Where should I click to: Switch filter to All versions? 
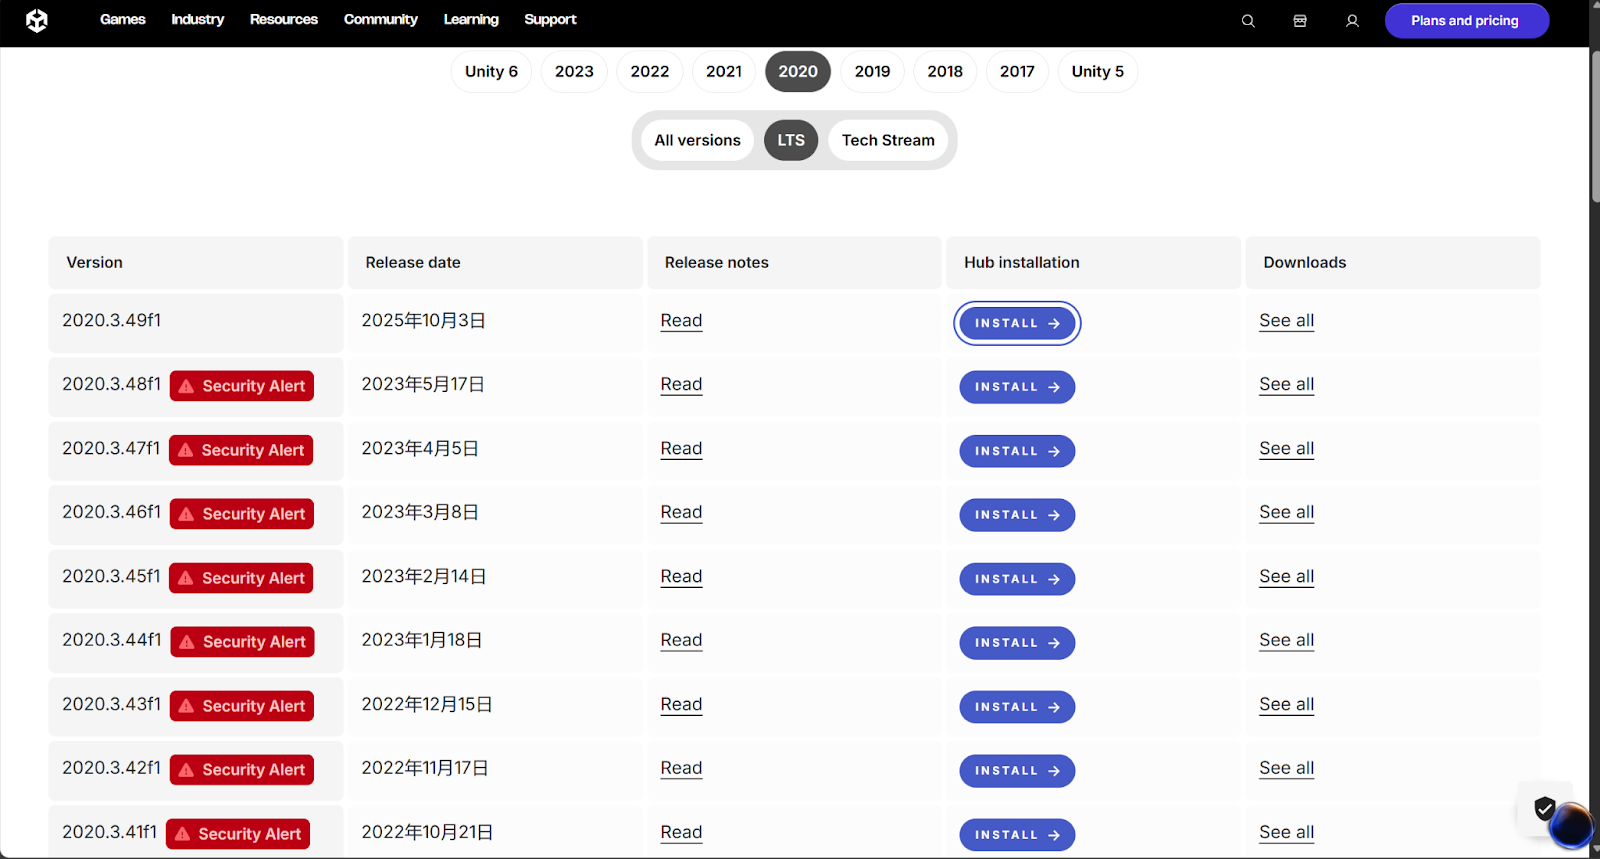click(x=697, y=140)
